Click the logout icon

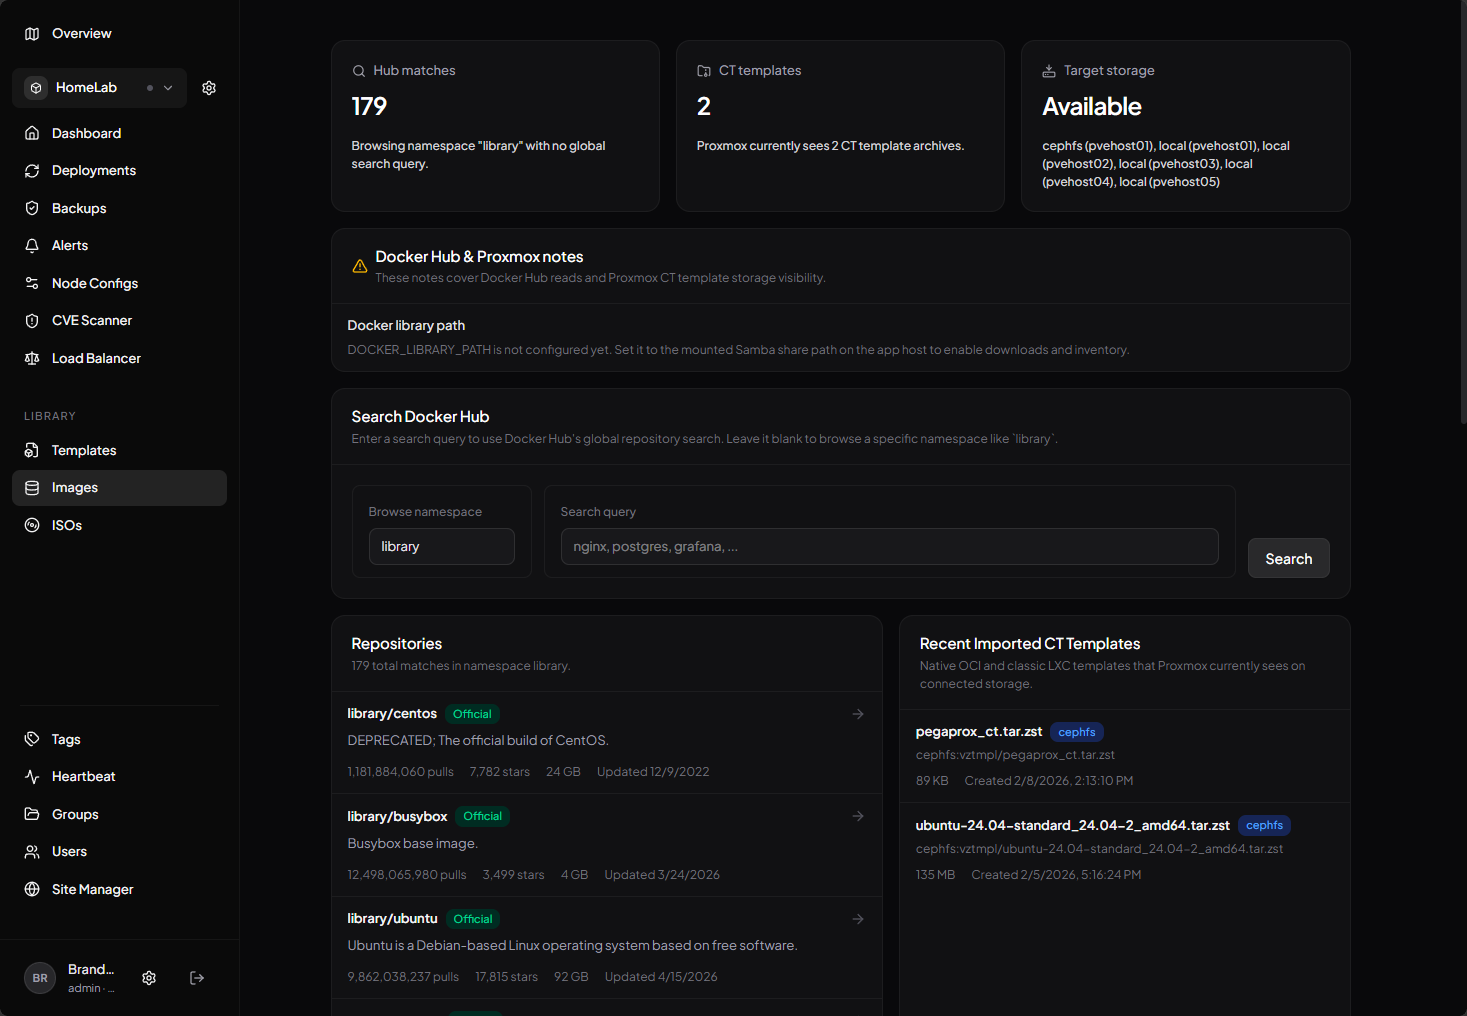pos(197,978)
